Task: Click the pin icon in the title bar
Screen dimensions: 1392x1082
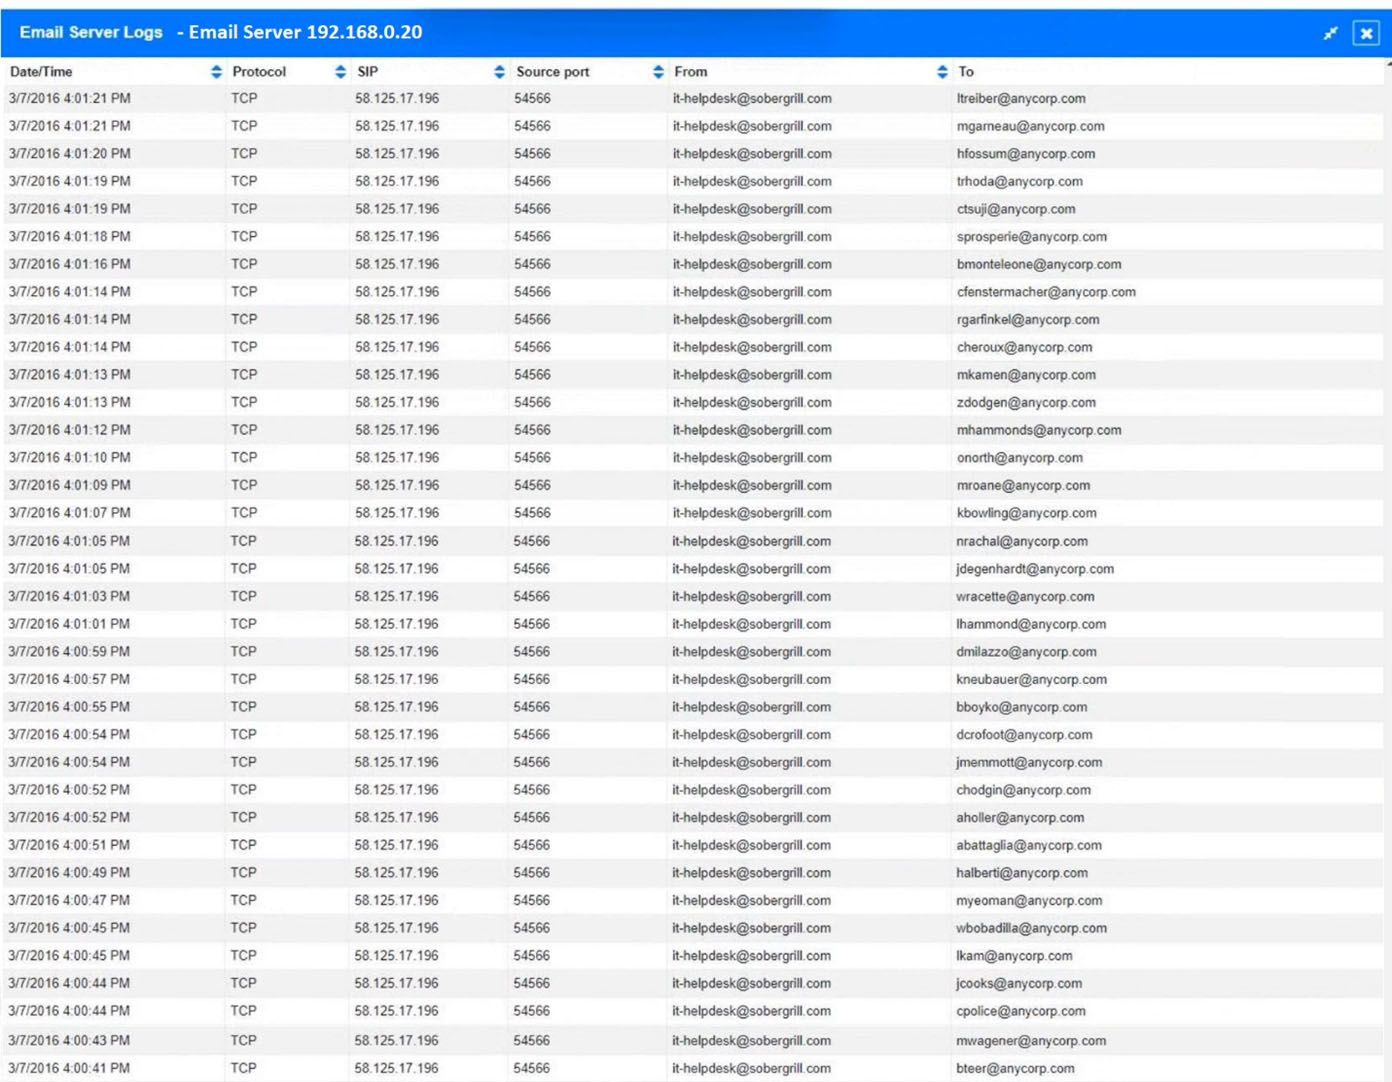Action: tap(1330, 33)
